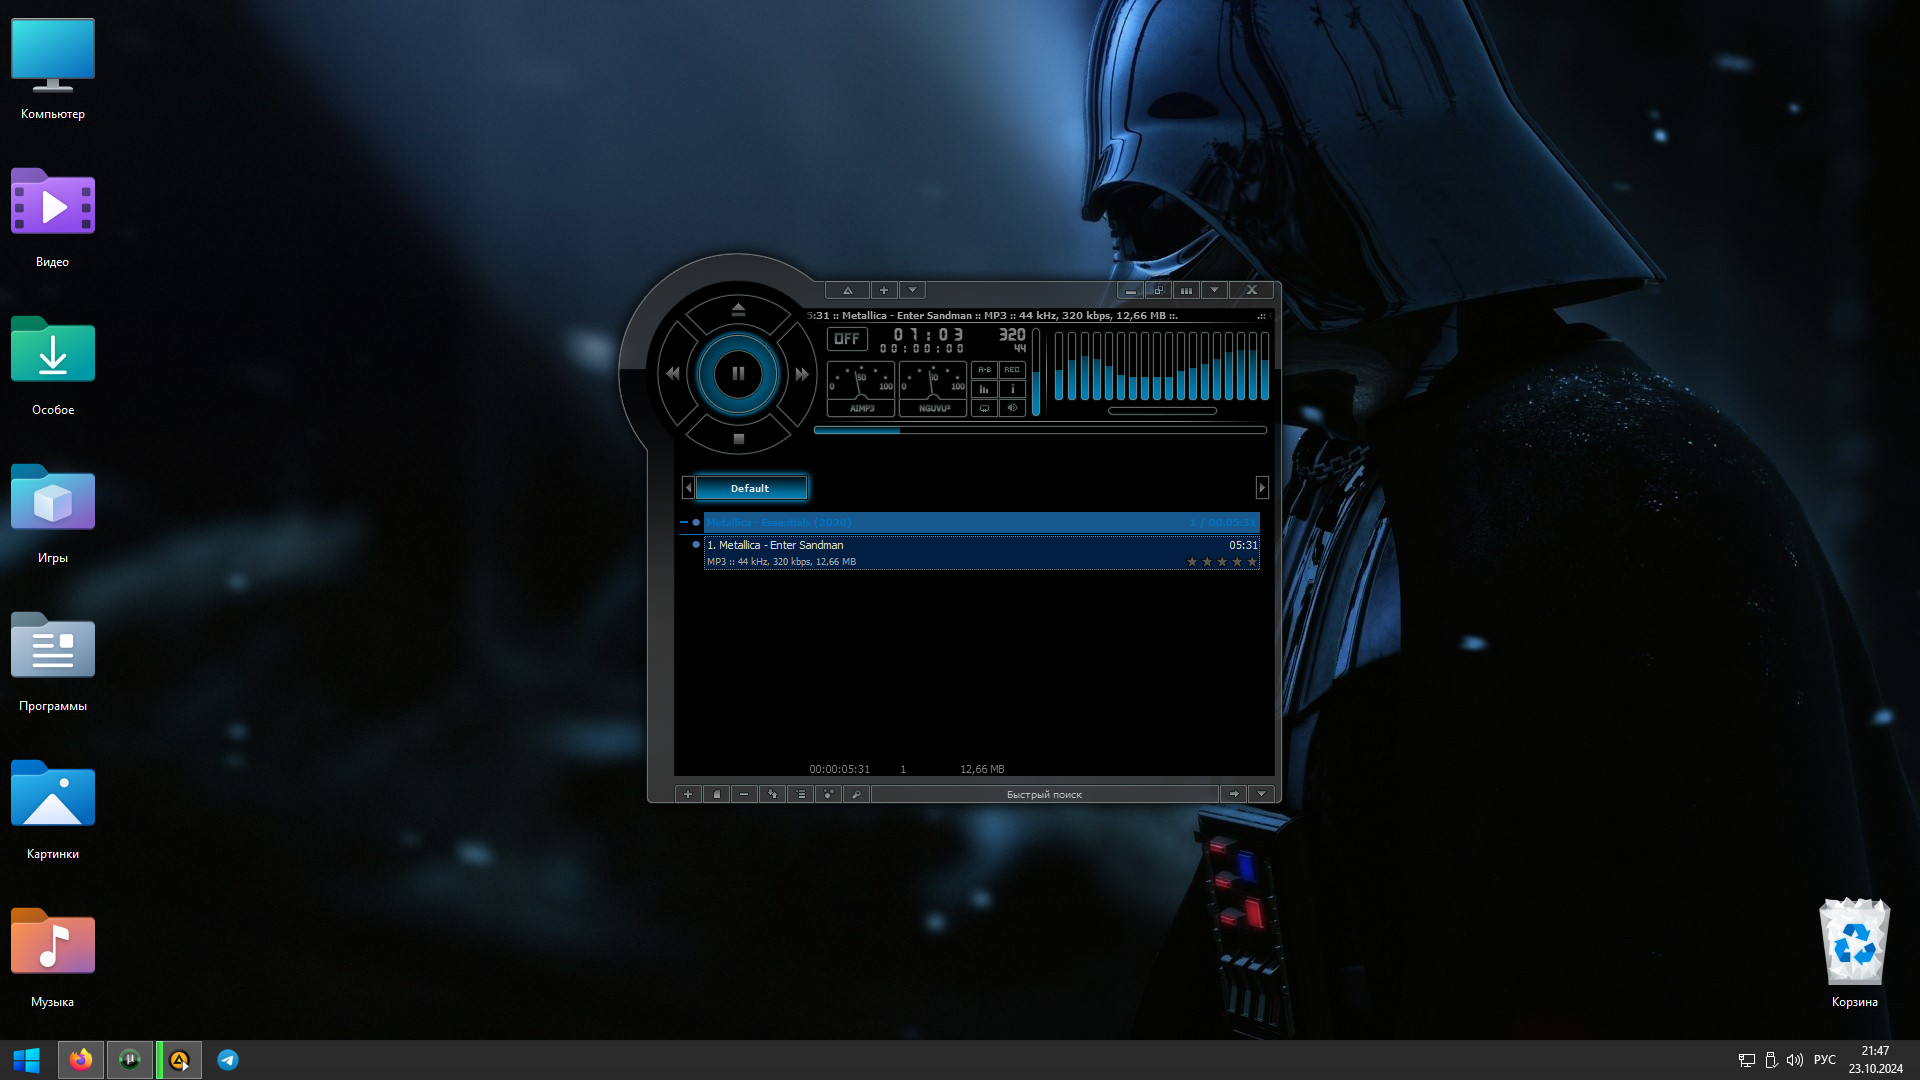Open the Windows Start menu

[27, 1060]
